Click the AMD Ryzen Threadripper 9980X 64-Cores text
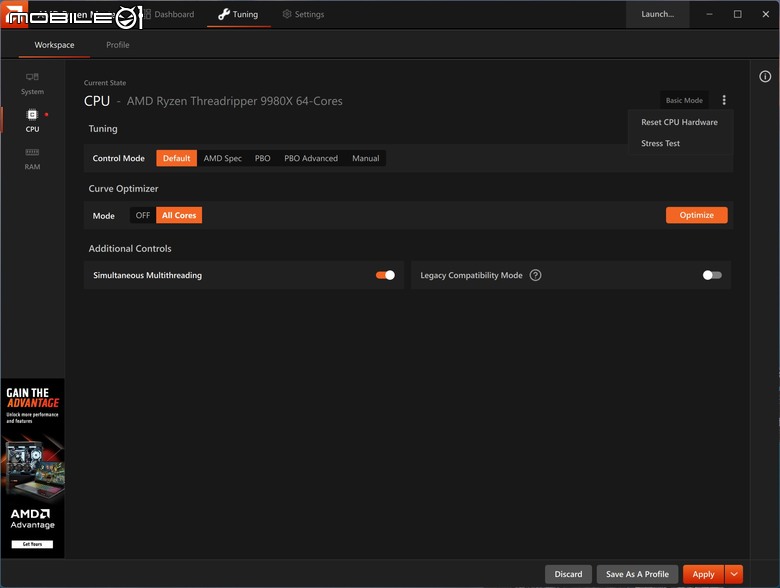This screenshot has height=588, width=780. tap(234, 101)
